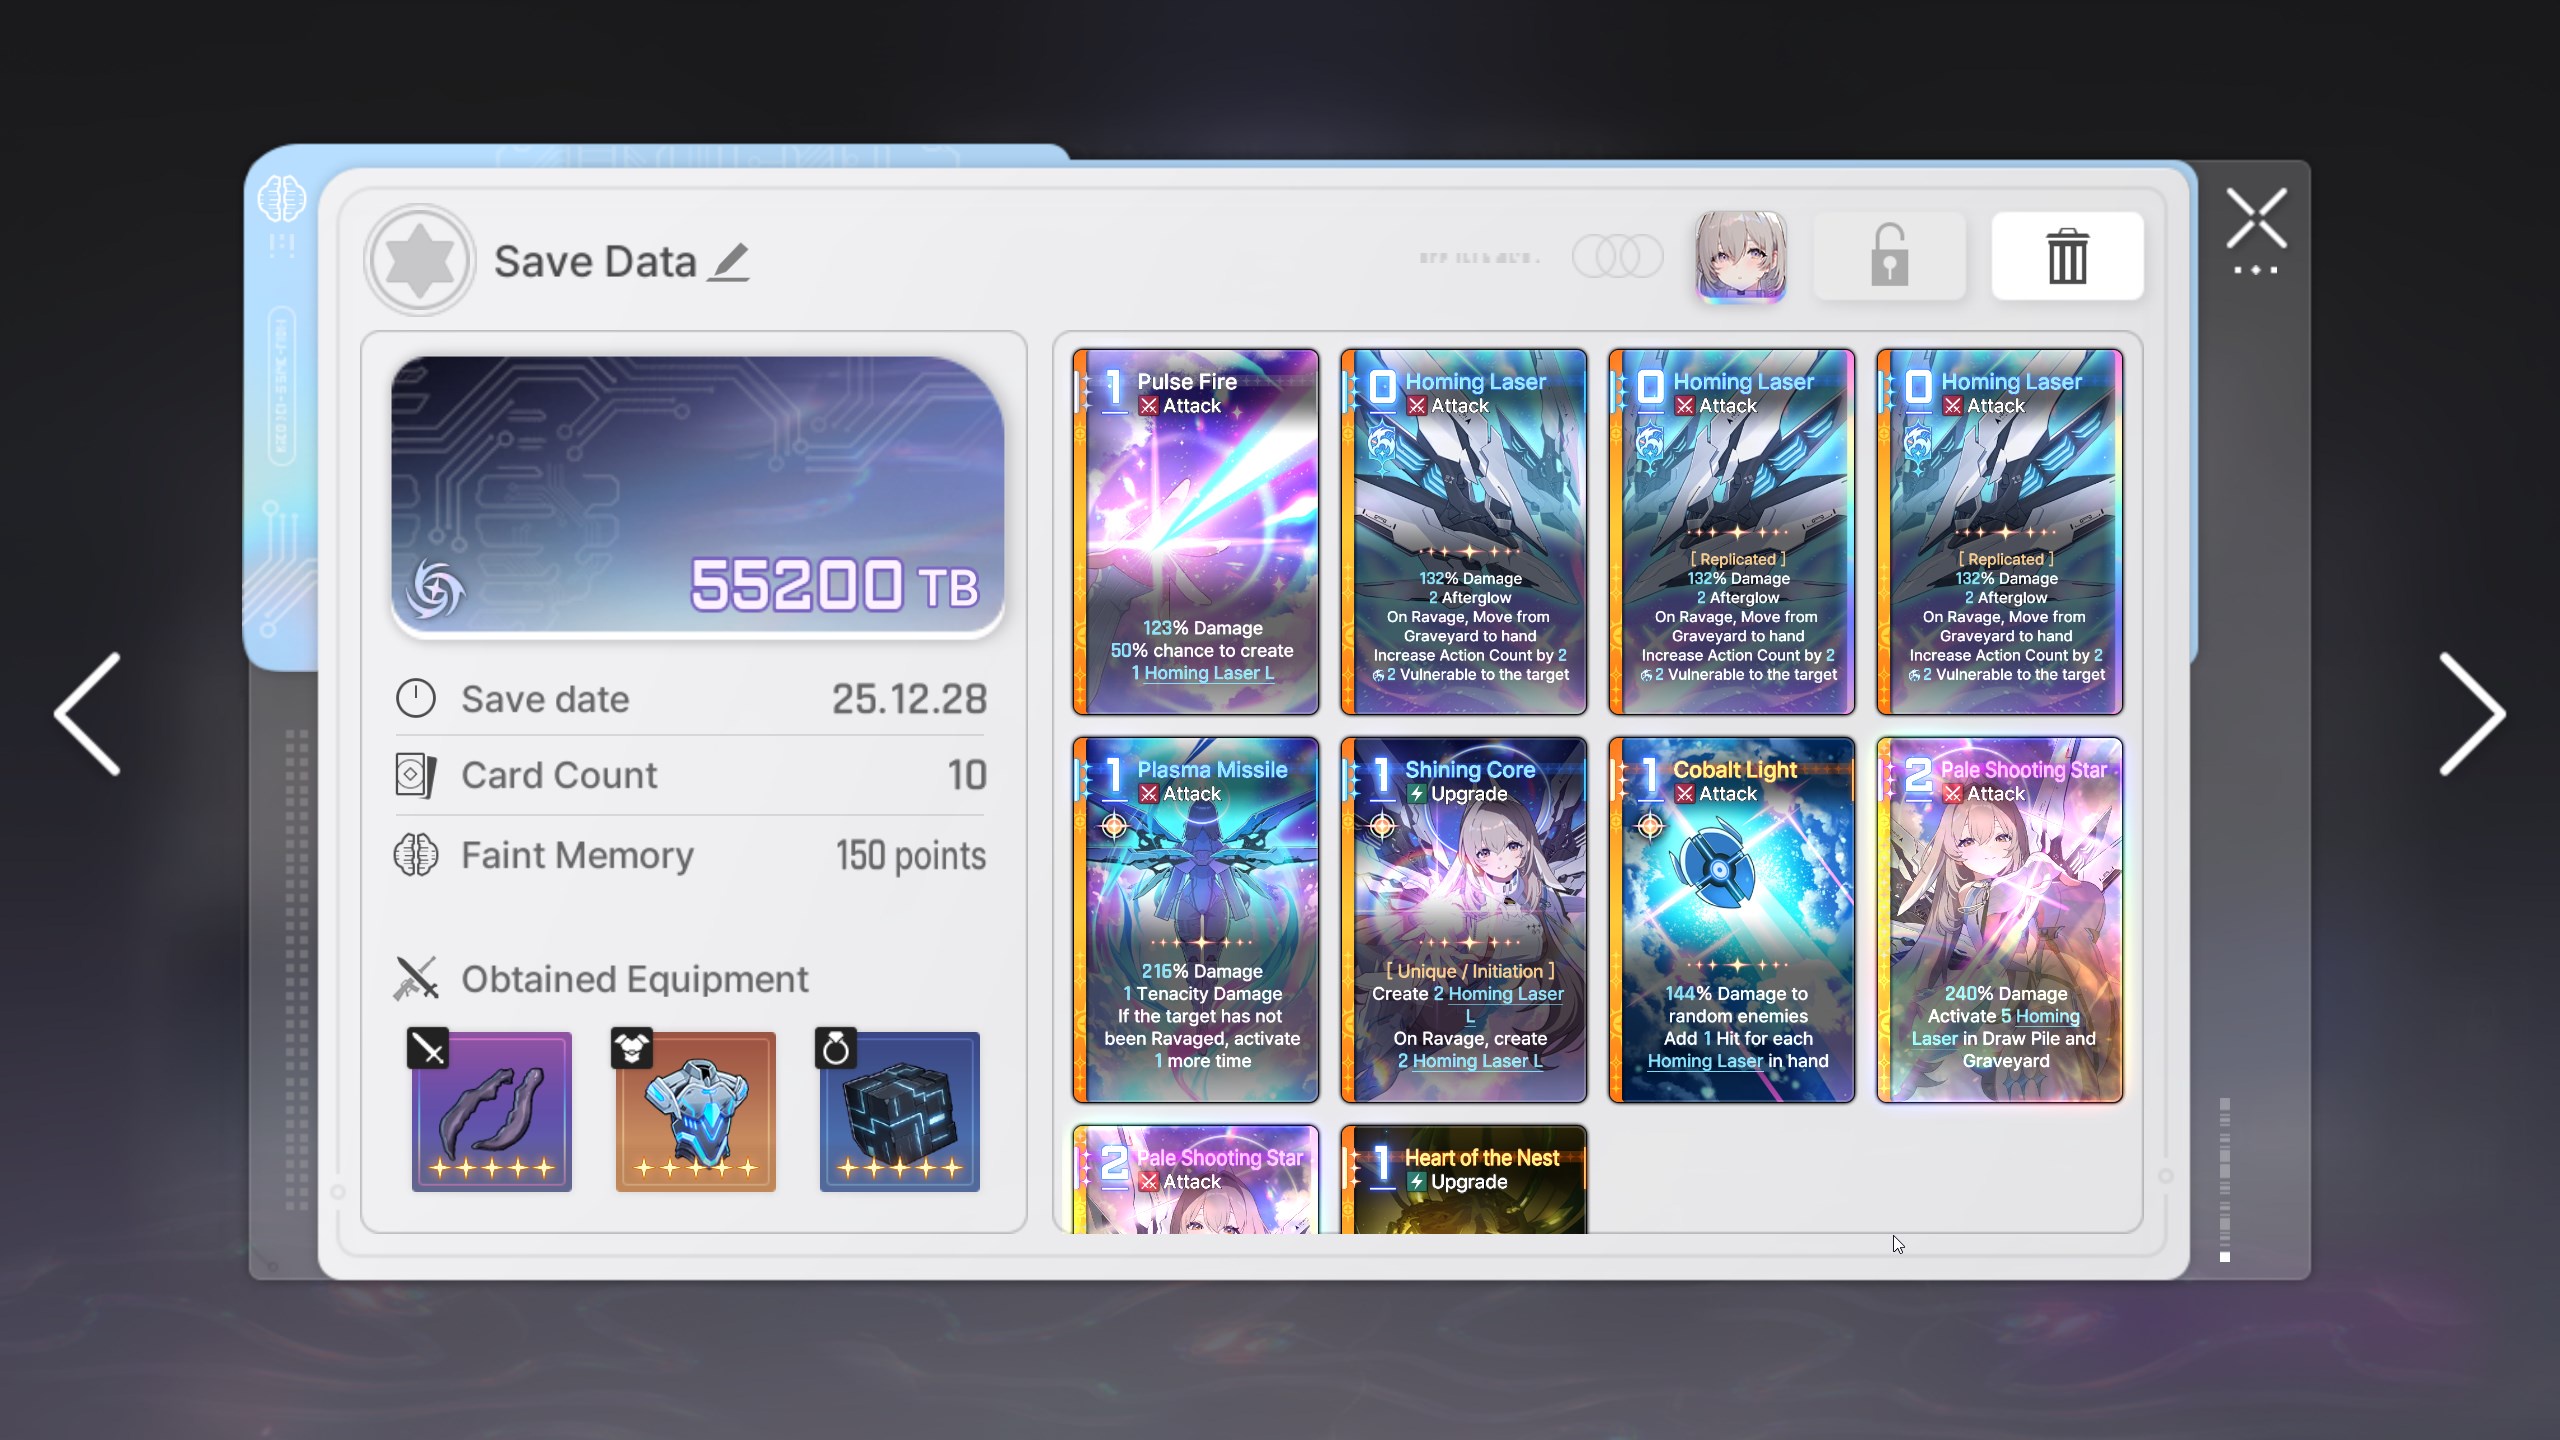The height and width of the screenshot is (1440, 2560).
Task: Select the dark cube accessory equipment
Action: [x=899, y=1111]
